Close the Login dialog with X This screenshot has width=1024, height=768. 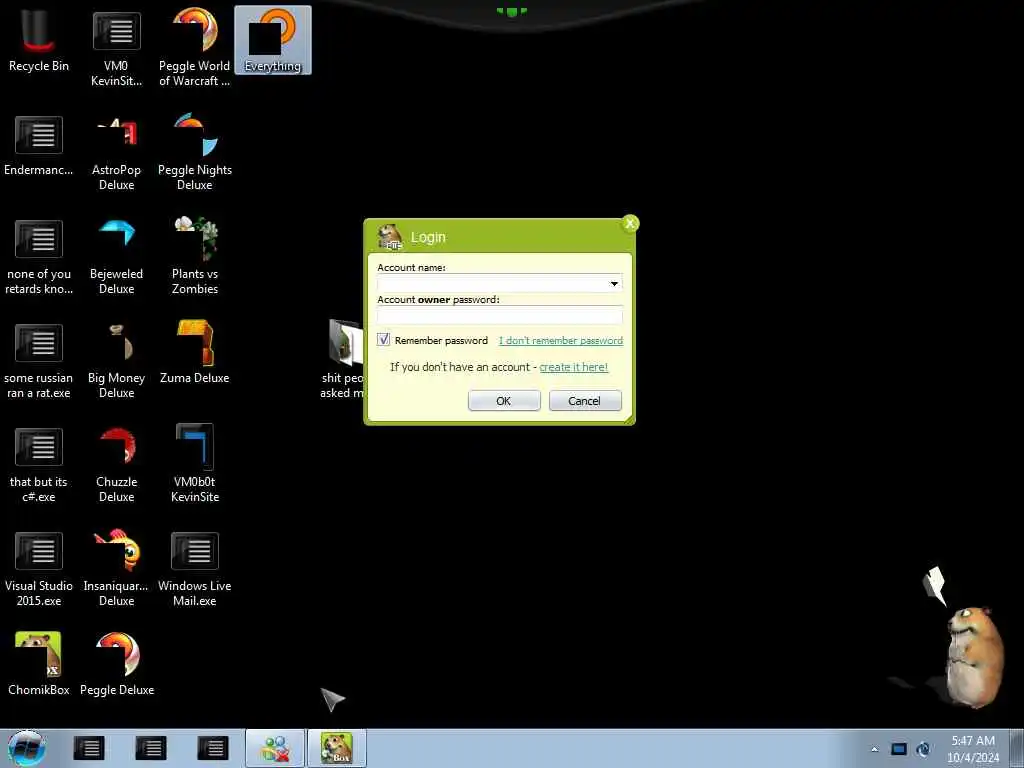(630, 224)
